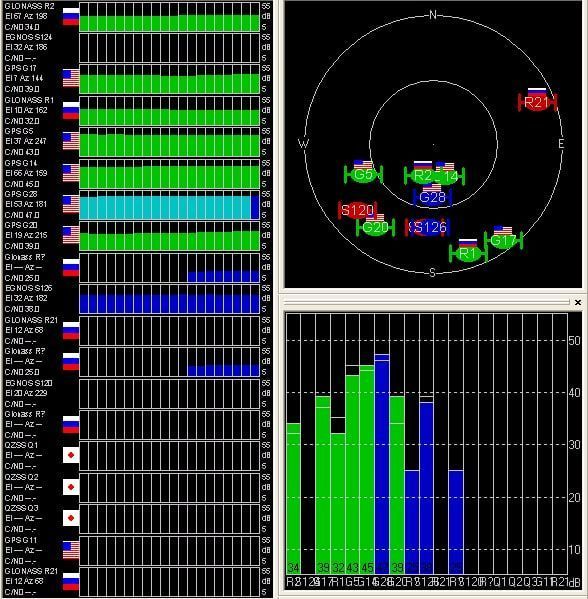This screenshot has height=599, width=588.
Task: Click the 'C/N0 45.0' value
Action: pyautogui.click(x=22, y=184)
